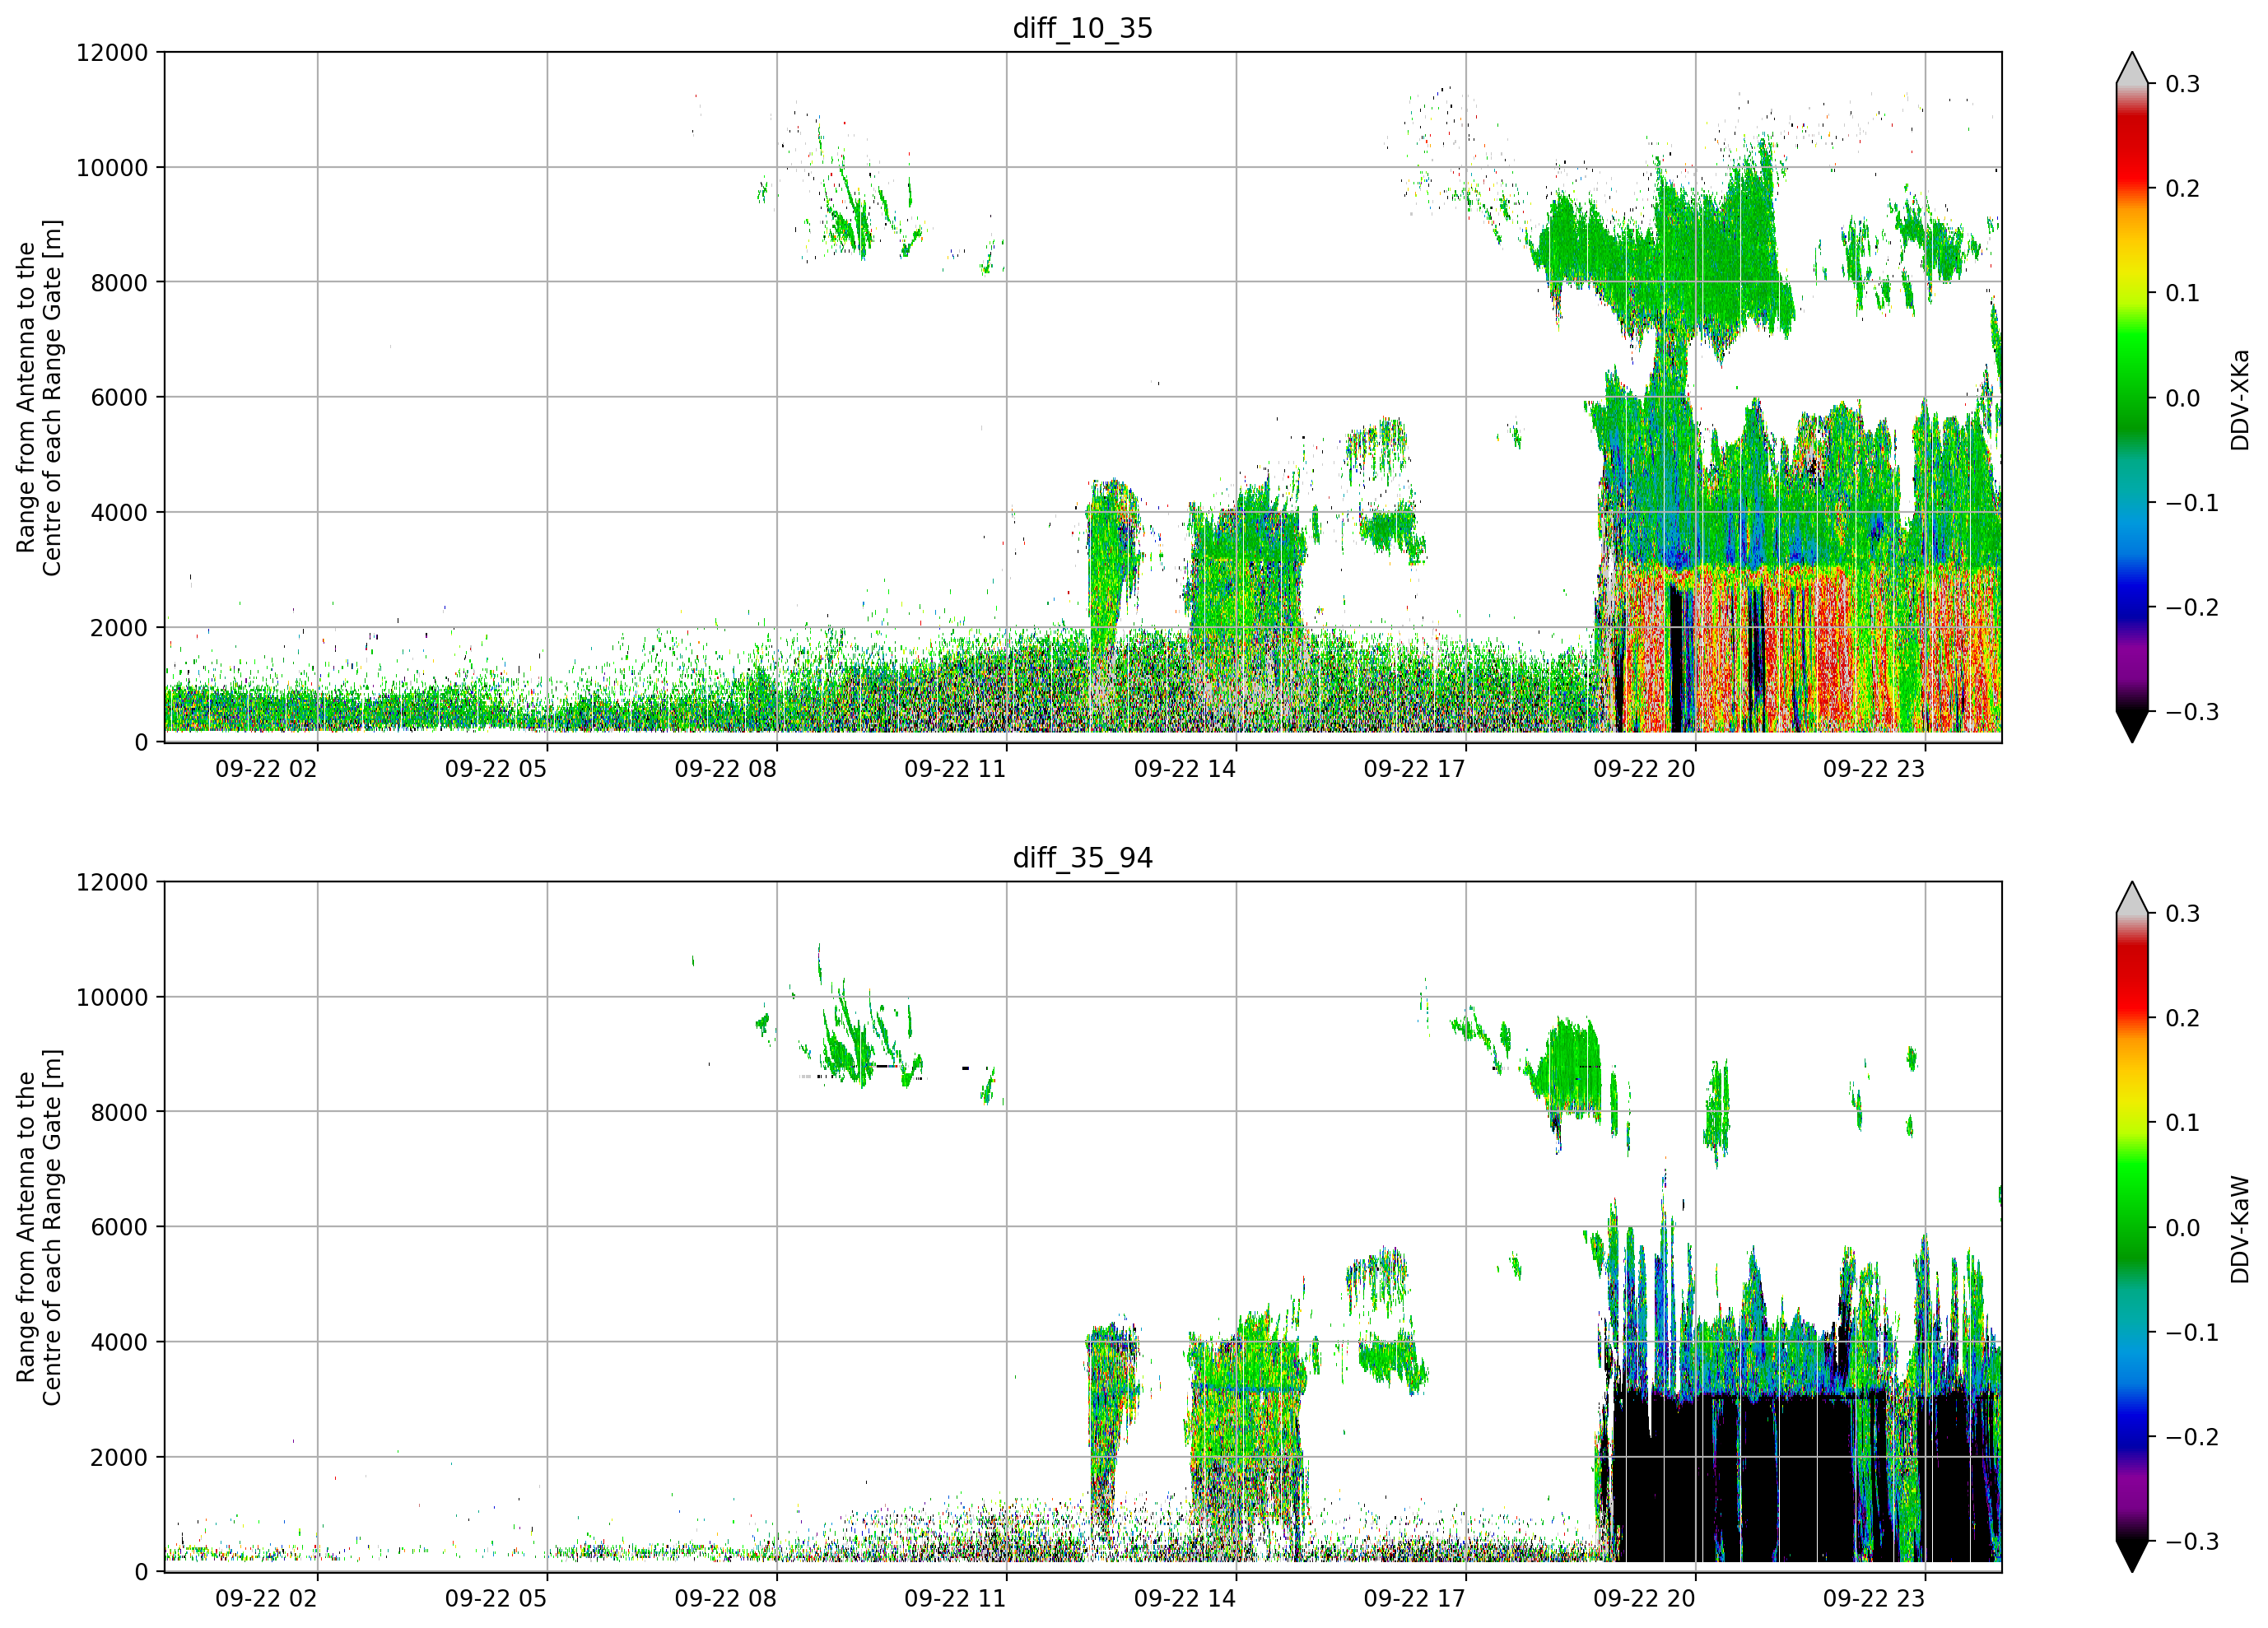The height and width of the screenshot is (1628, 2268).
Task: Click the 6000 range tick on bottom plot
Action: (119, 1227)
